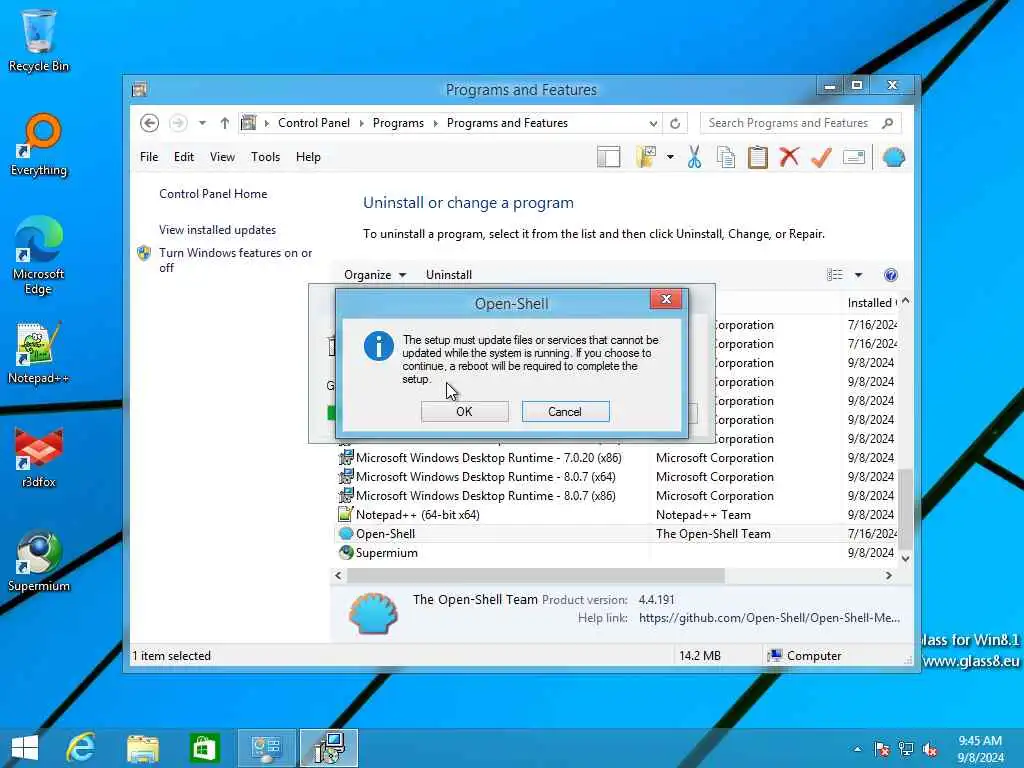Open the Tools menu
The width and height of the screenshot is (1024, 768).
265,157
